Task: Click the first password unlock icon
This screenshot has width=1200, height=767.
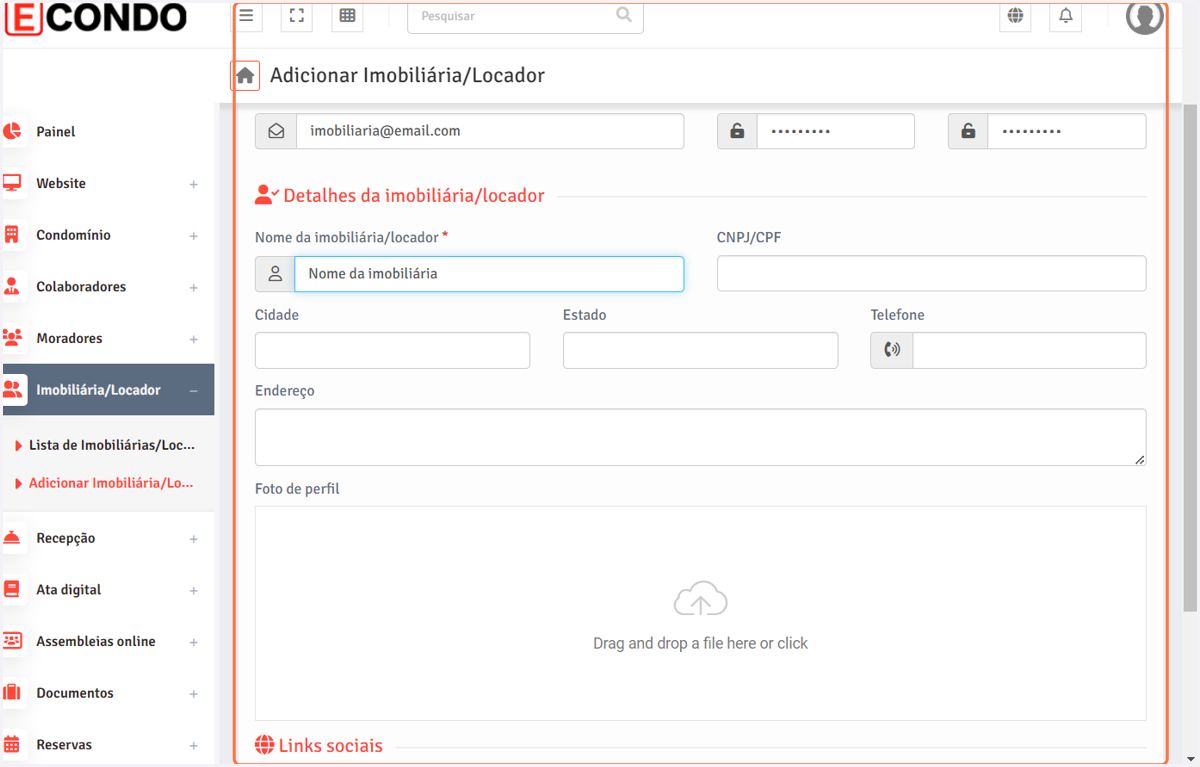Action: [737, 131]
